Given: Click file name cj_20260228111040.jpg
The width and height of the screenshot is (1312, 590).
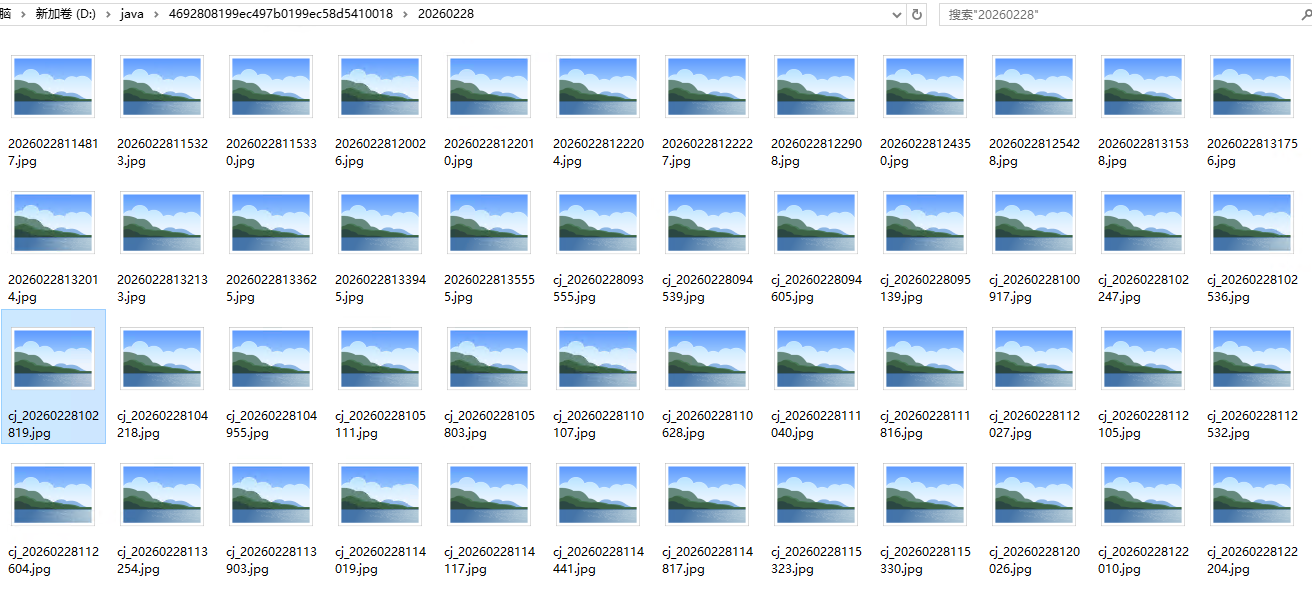Looking at the screenshot, I should [816, 424].
